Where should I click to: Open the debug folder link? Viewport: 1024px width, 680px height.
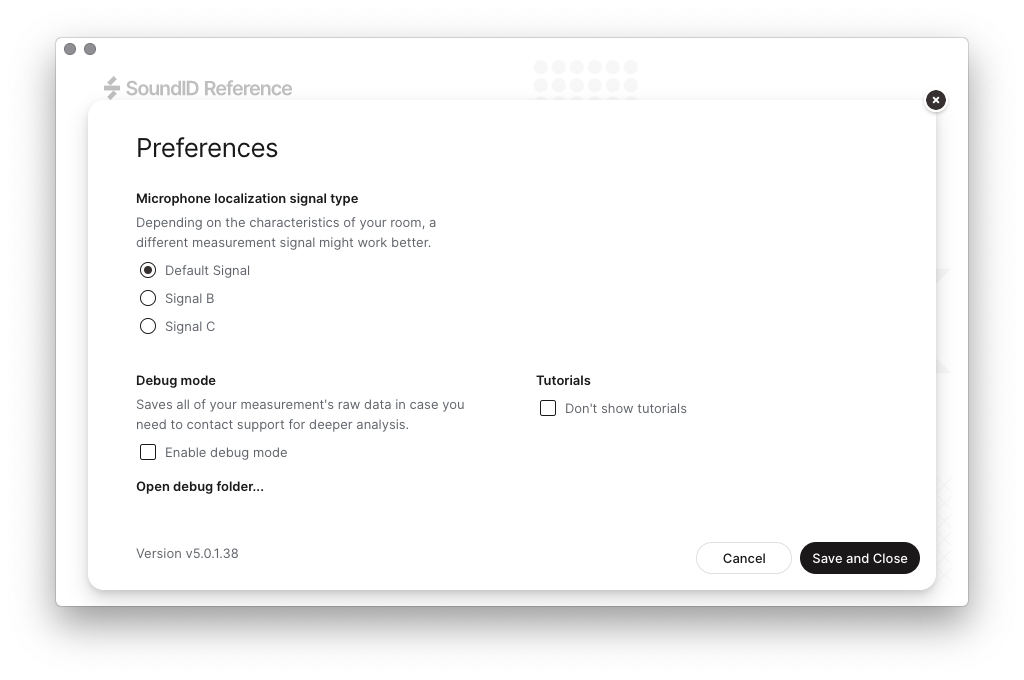(x=200, y=486)
